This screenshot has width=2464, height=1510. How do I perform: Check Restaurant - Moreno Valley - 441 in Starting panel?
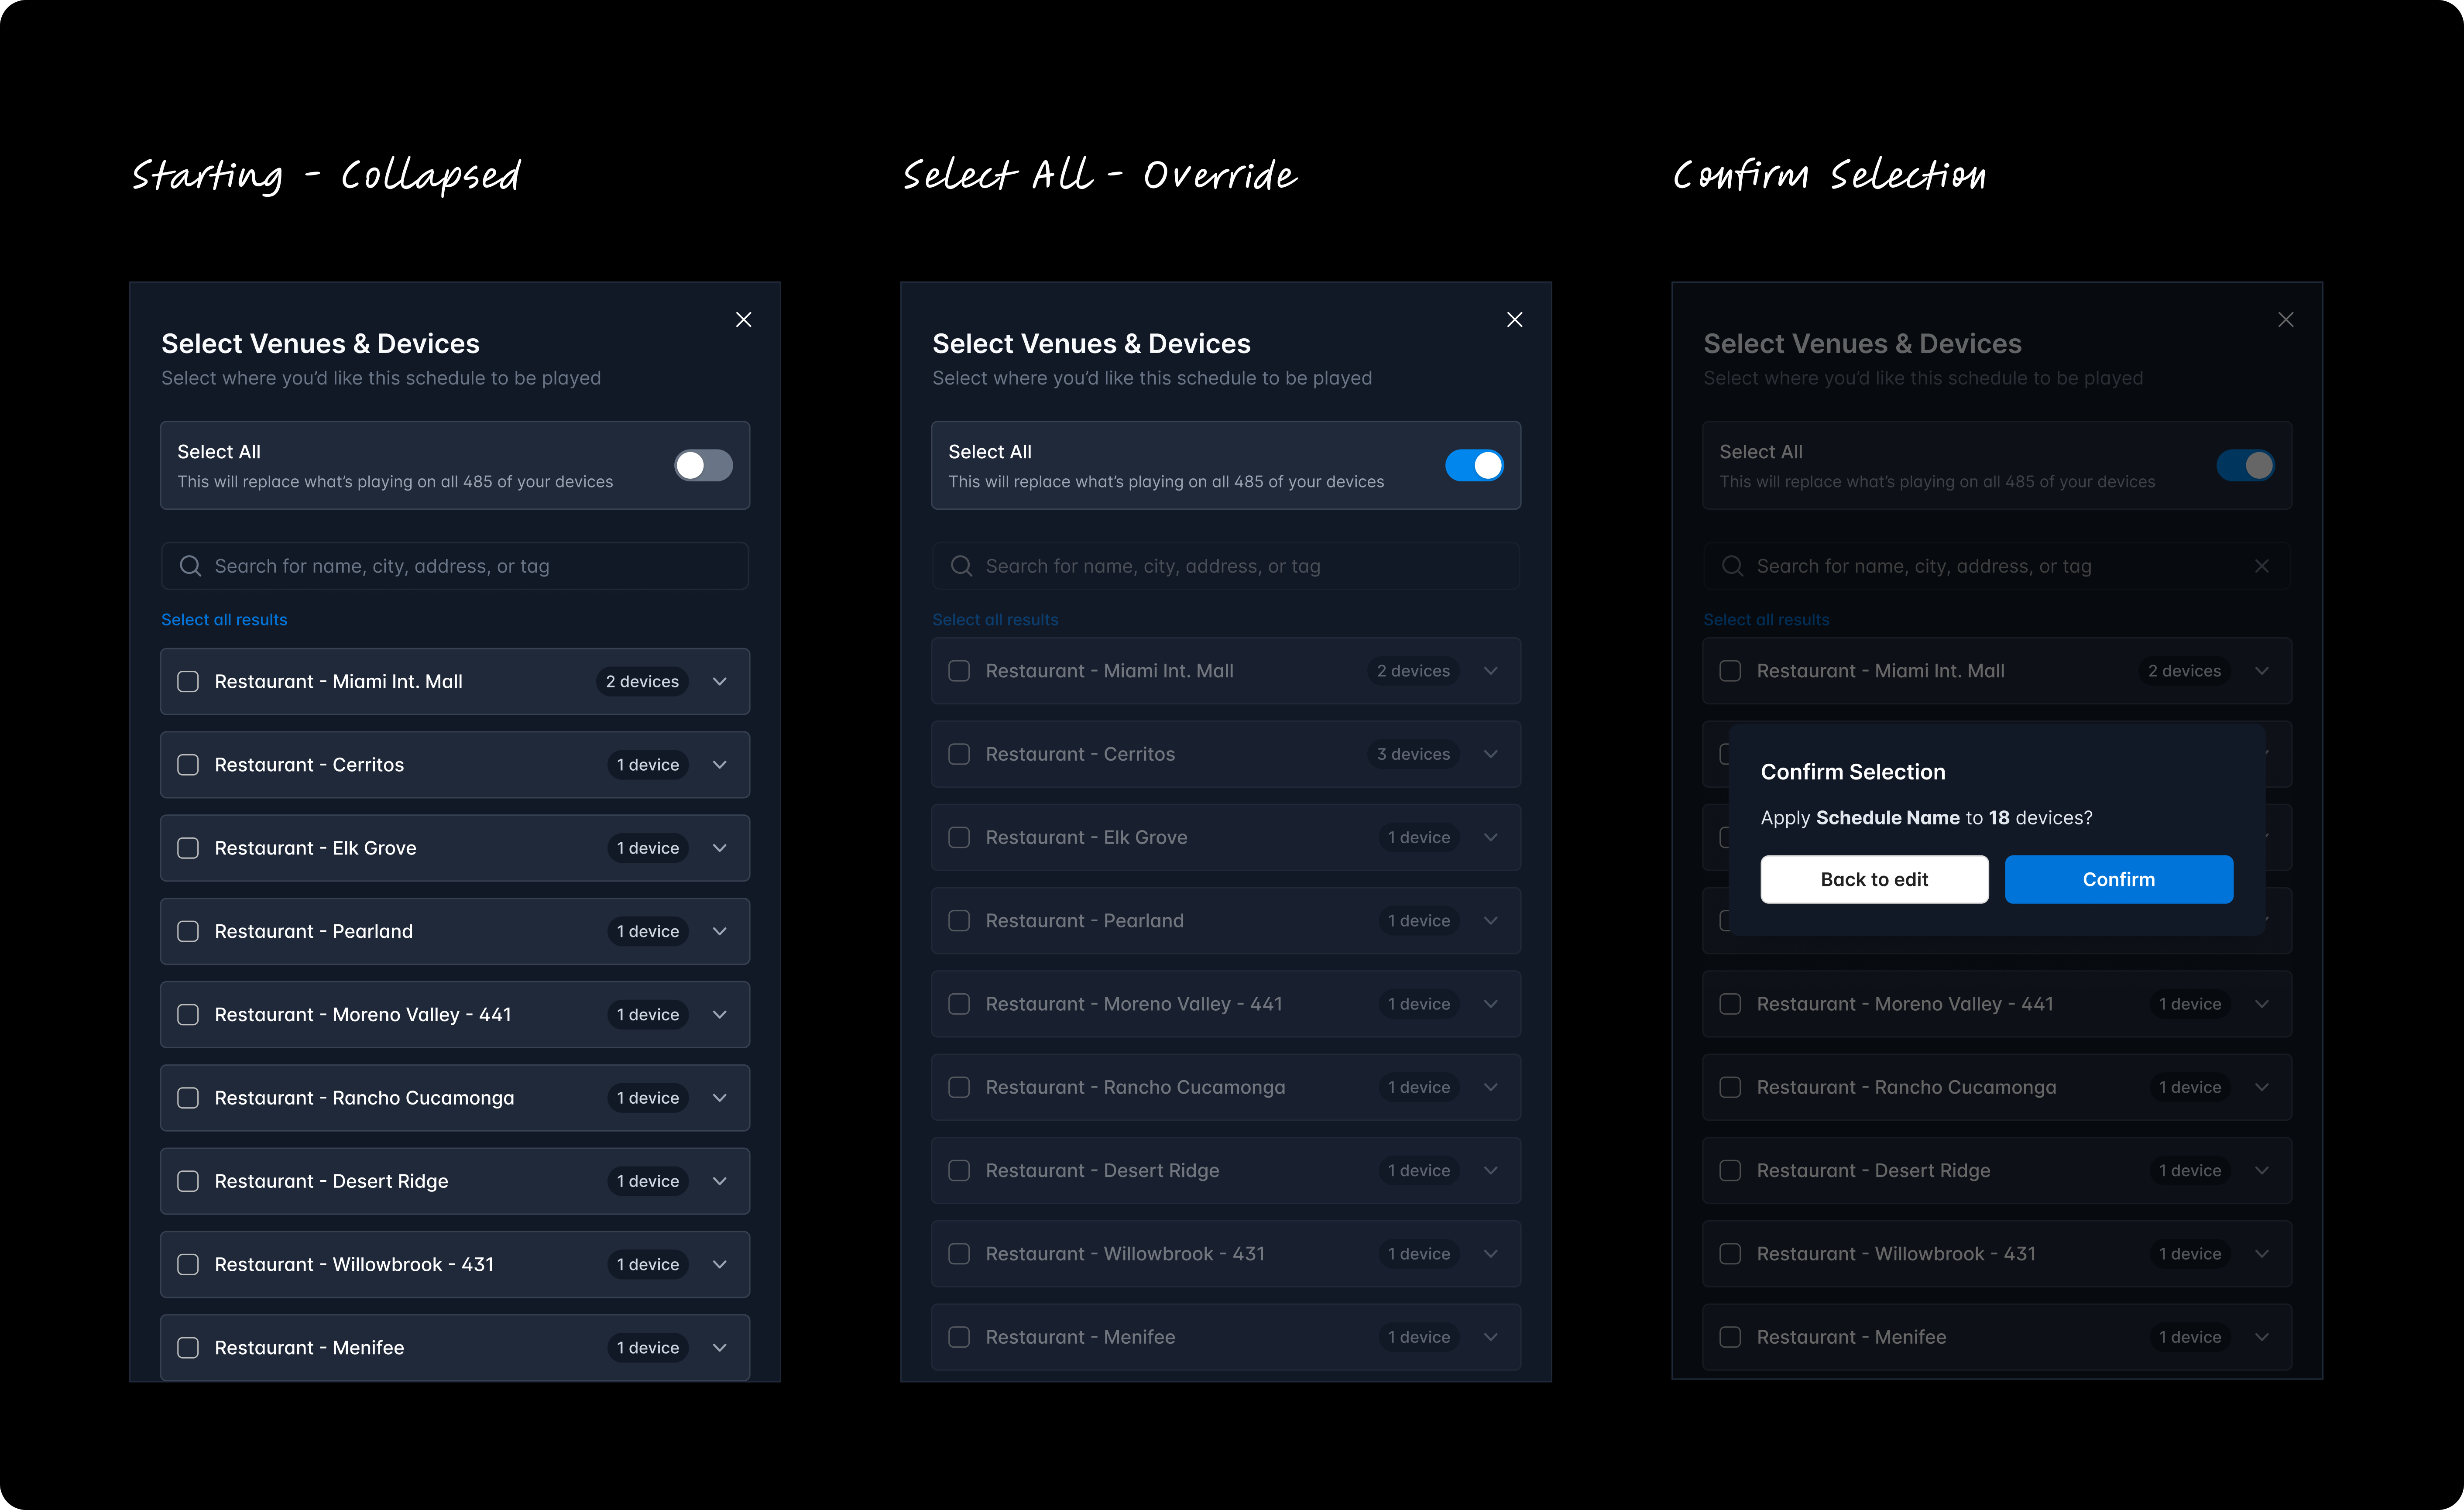pos(188,1015)
